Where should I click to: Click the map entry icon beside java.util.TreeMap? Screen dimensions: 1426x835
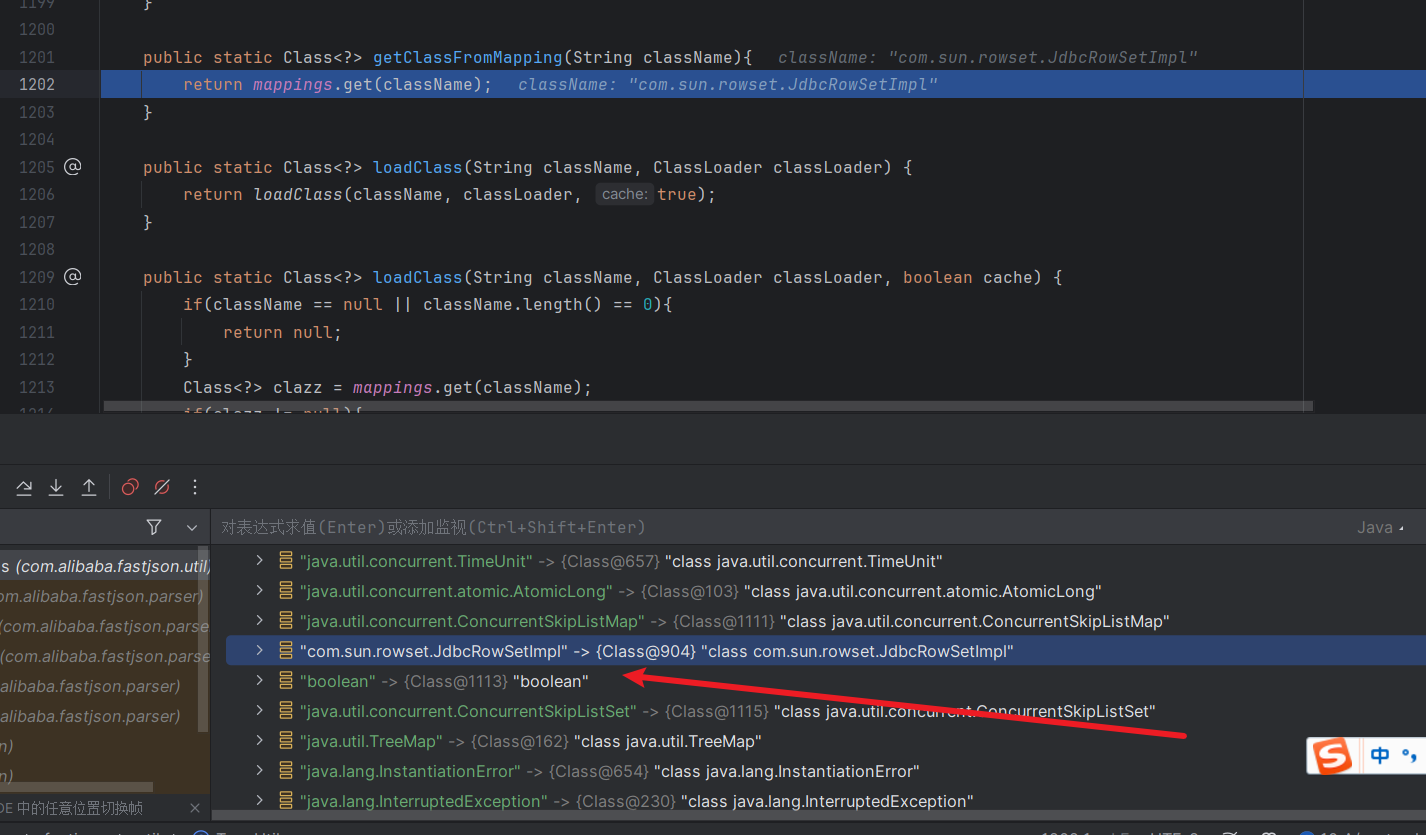pyautogui.click(x=286, y=741)
